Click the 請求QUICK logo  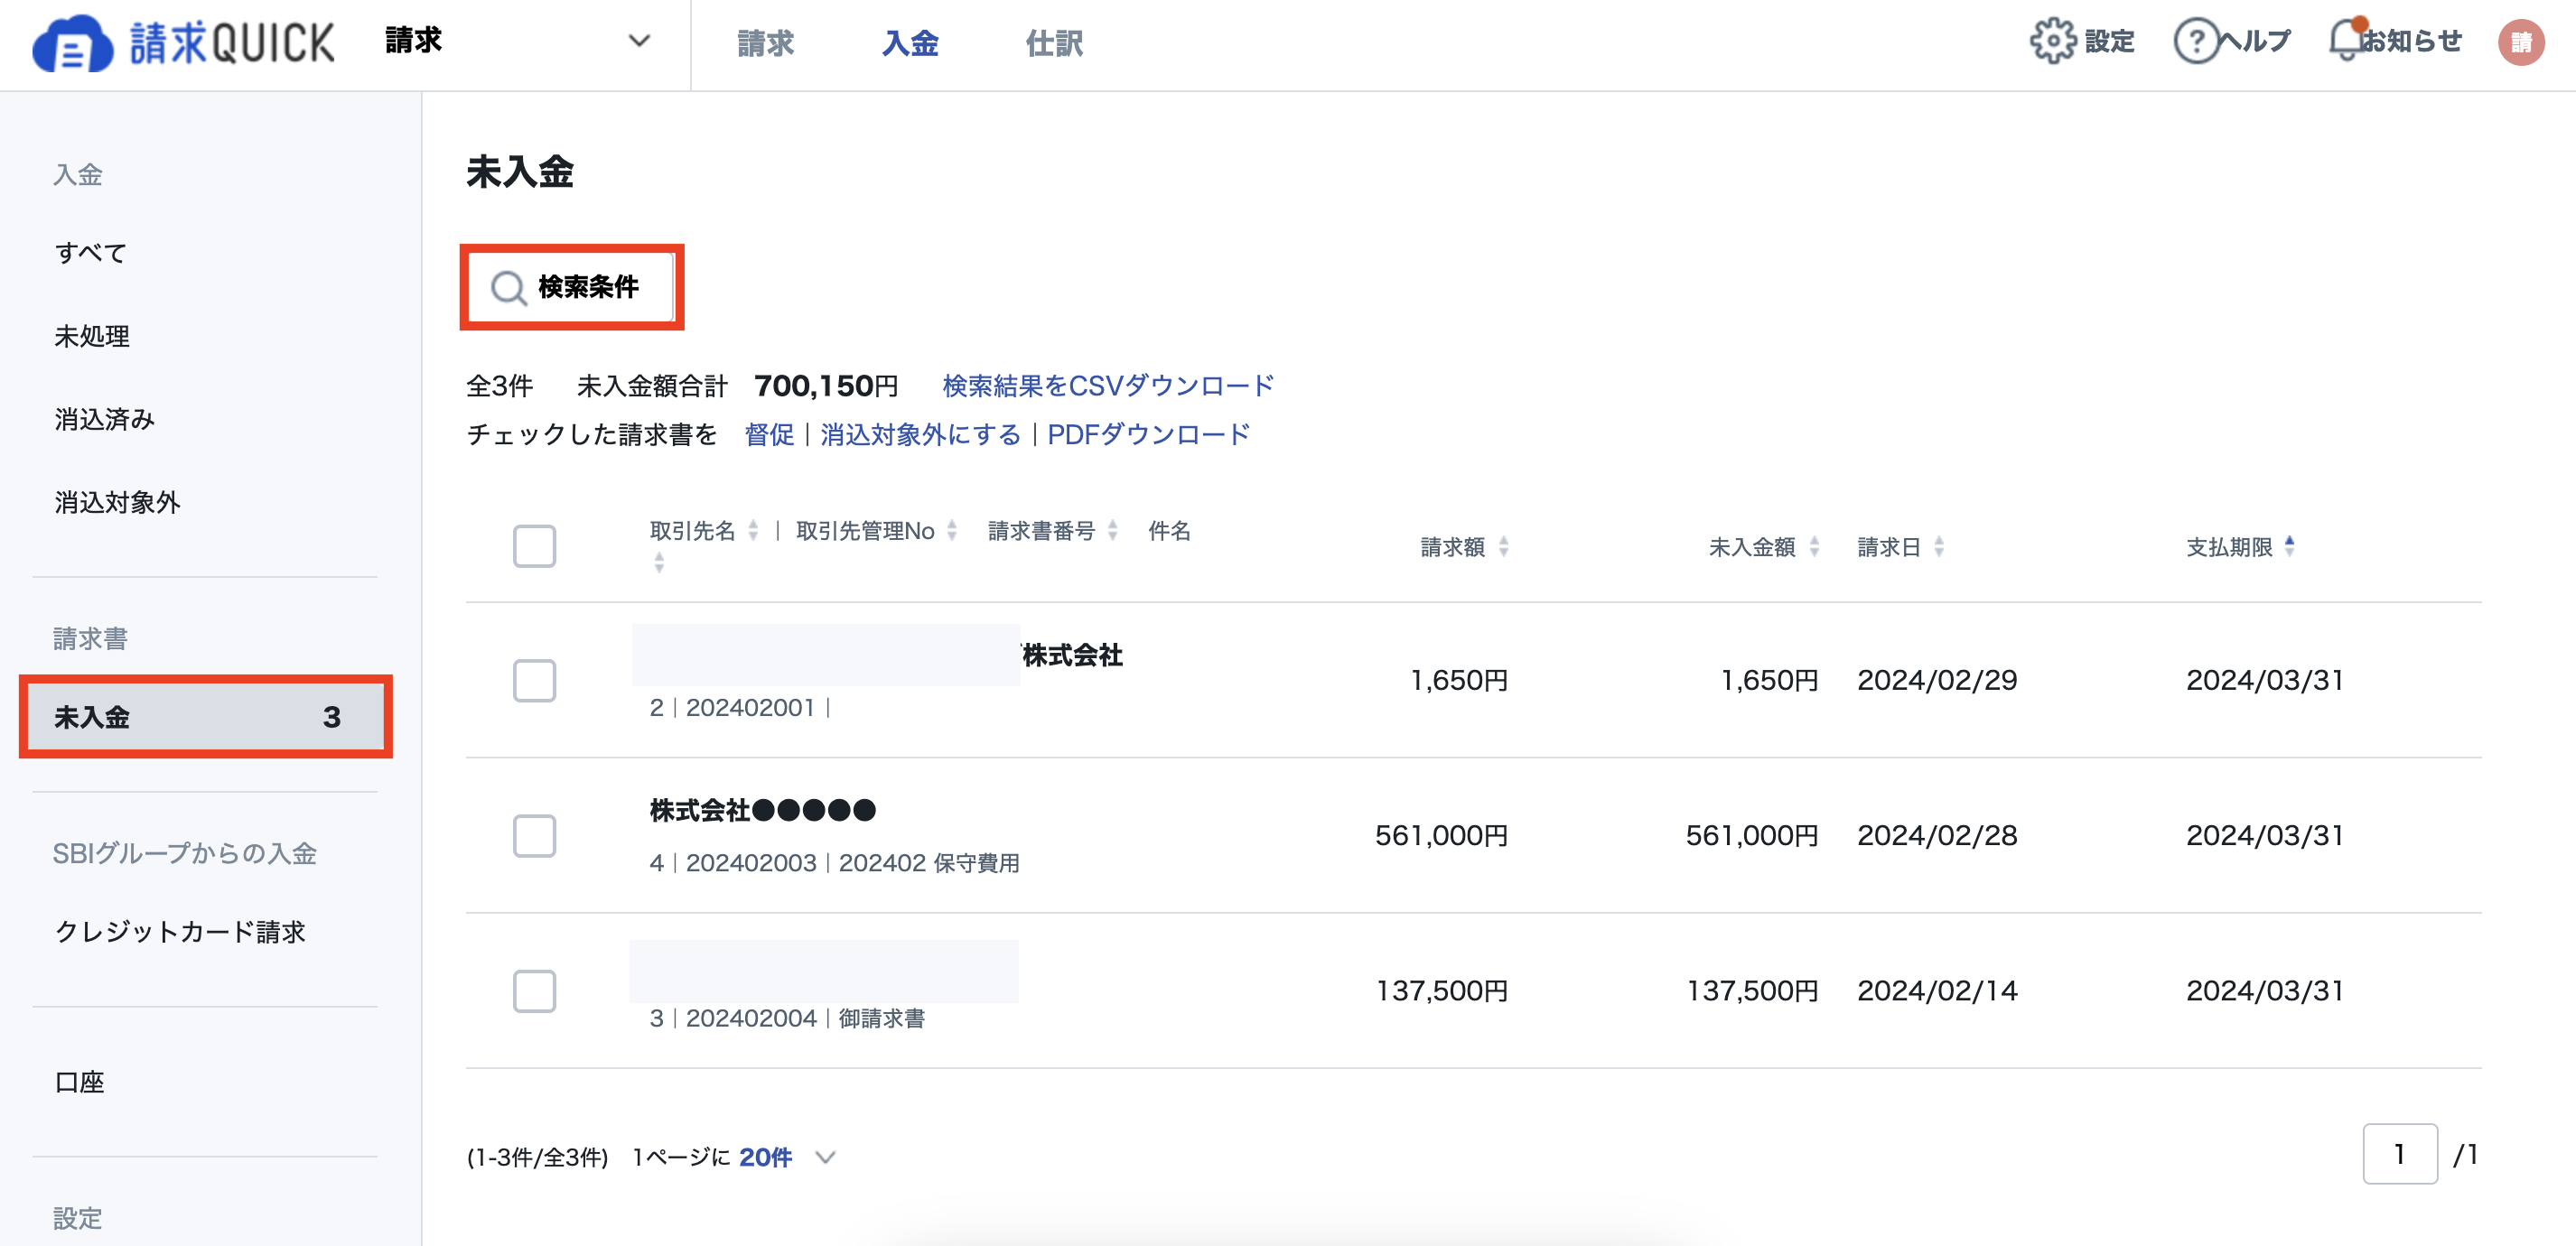tap(180, 43)
